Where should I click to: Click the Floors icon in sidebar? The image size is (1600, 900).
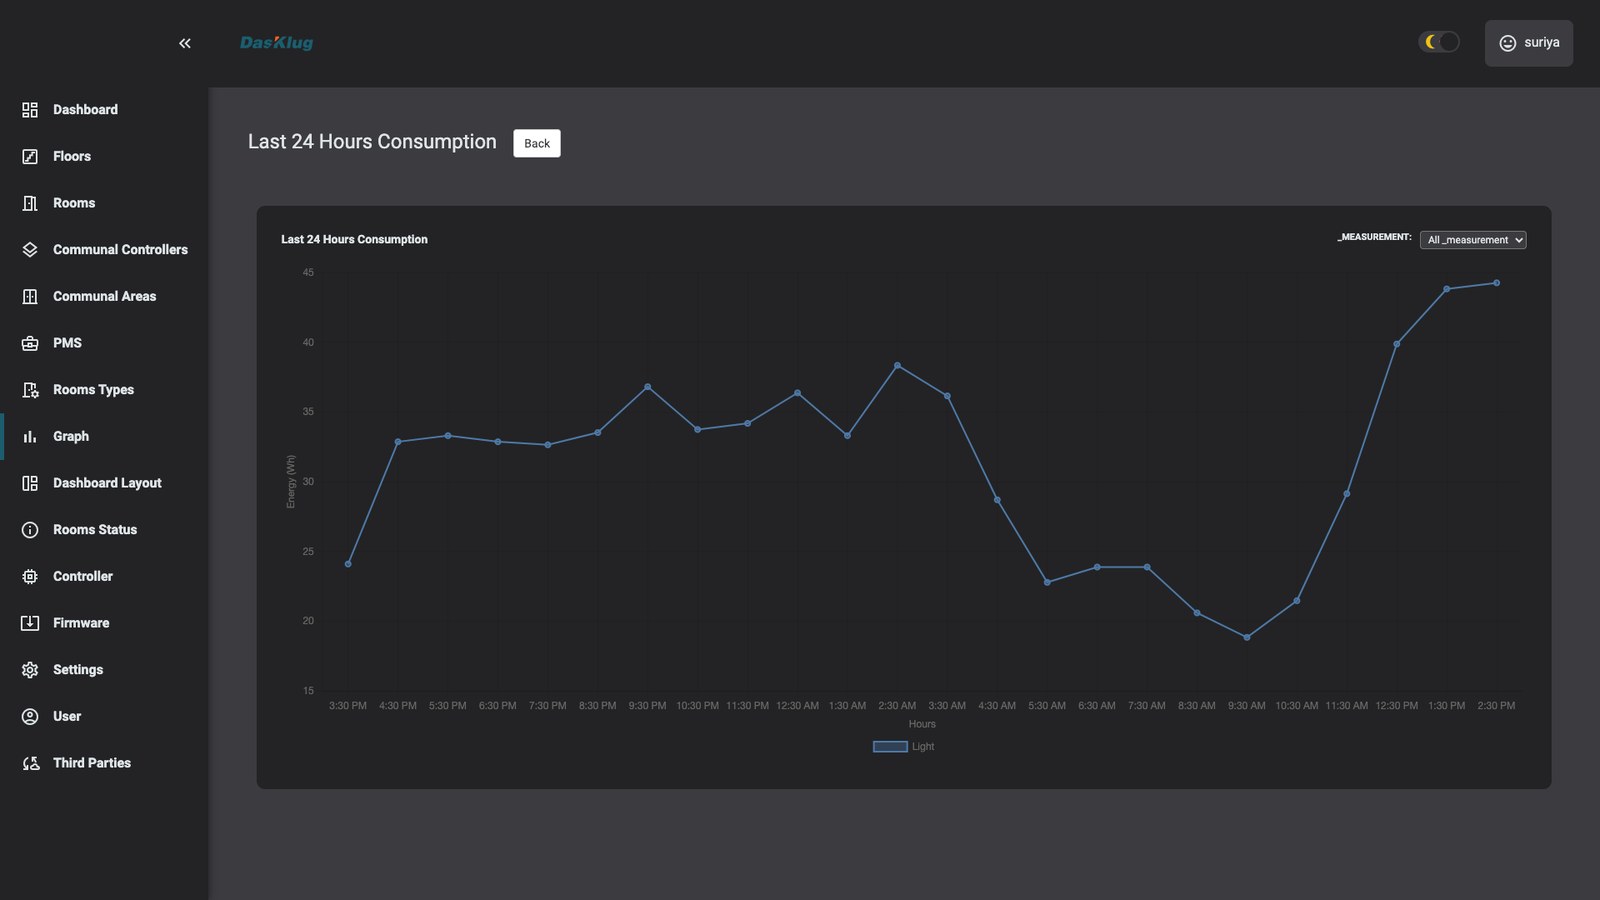pyautogui.click(x=30, y=156)
